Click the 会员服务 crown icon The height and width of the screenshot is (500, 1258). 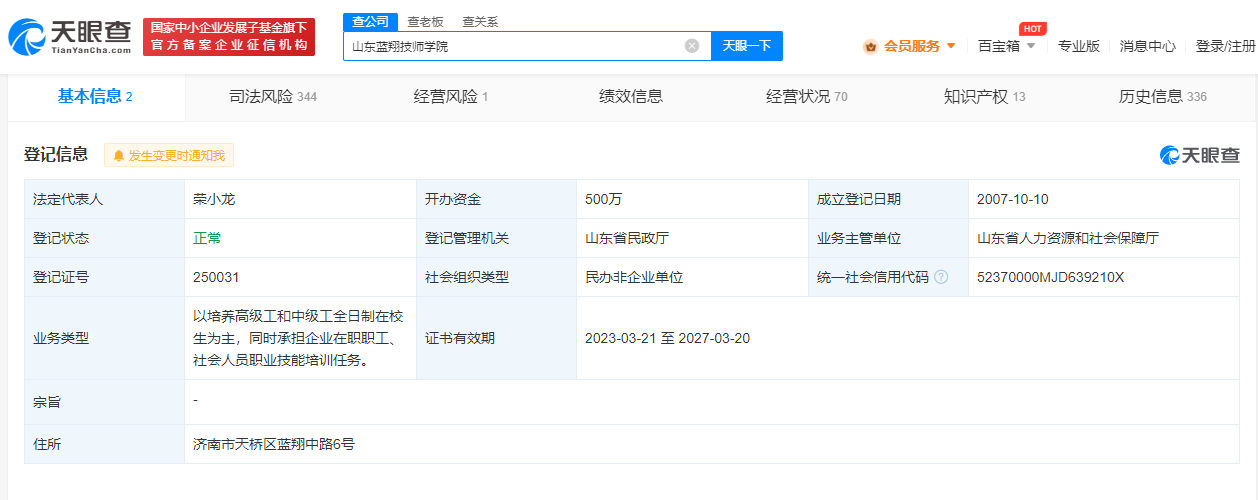click(870, 46)
